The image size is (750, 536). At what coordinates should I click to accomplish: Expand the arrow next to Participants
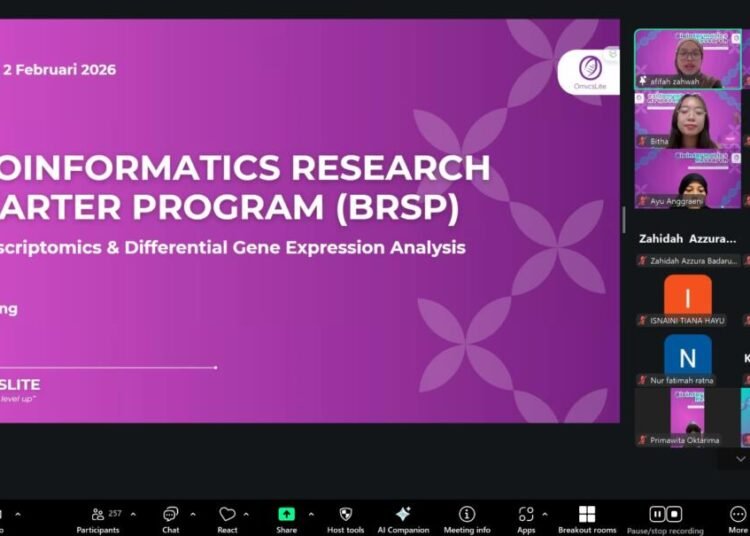point(133,514)
